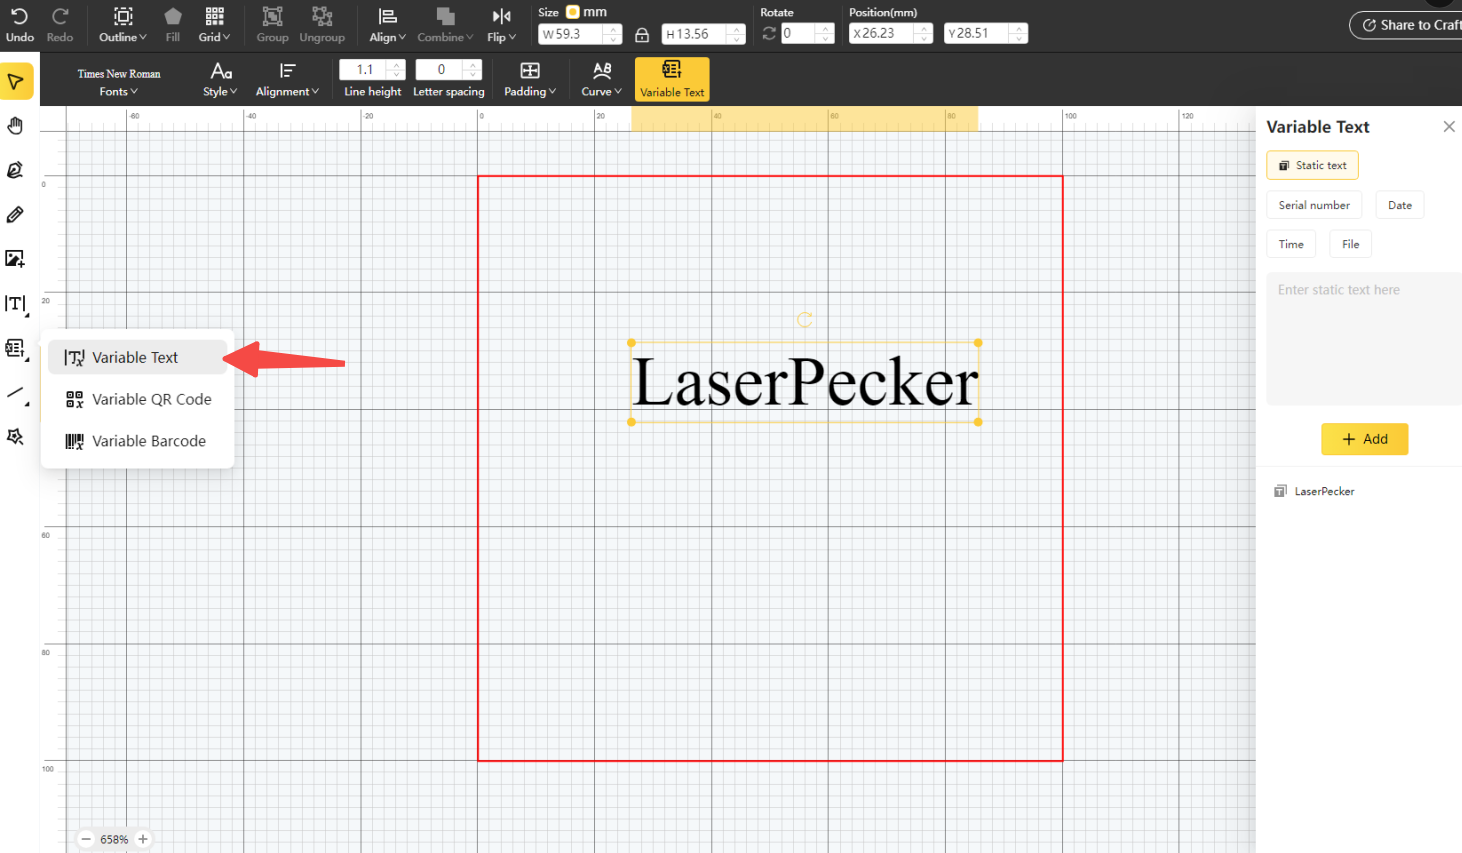Select the line shape tool
Viewport: 1462px width, 853px height.
(x=15, y=393)
